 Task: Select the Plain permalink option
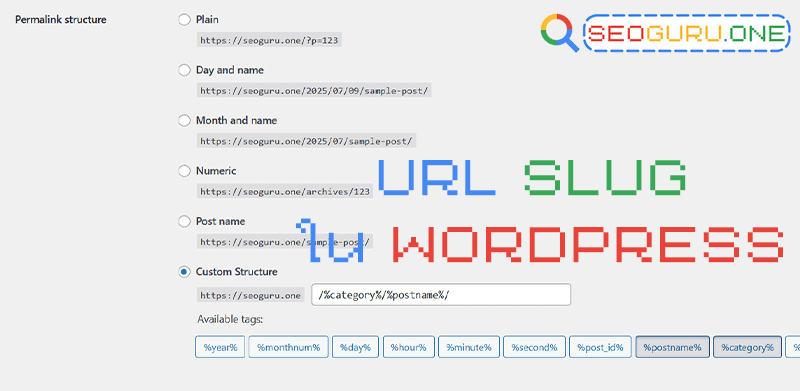[184, 20]
